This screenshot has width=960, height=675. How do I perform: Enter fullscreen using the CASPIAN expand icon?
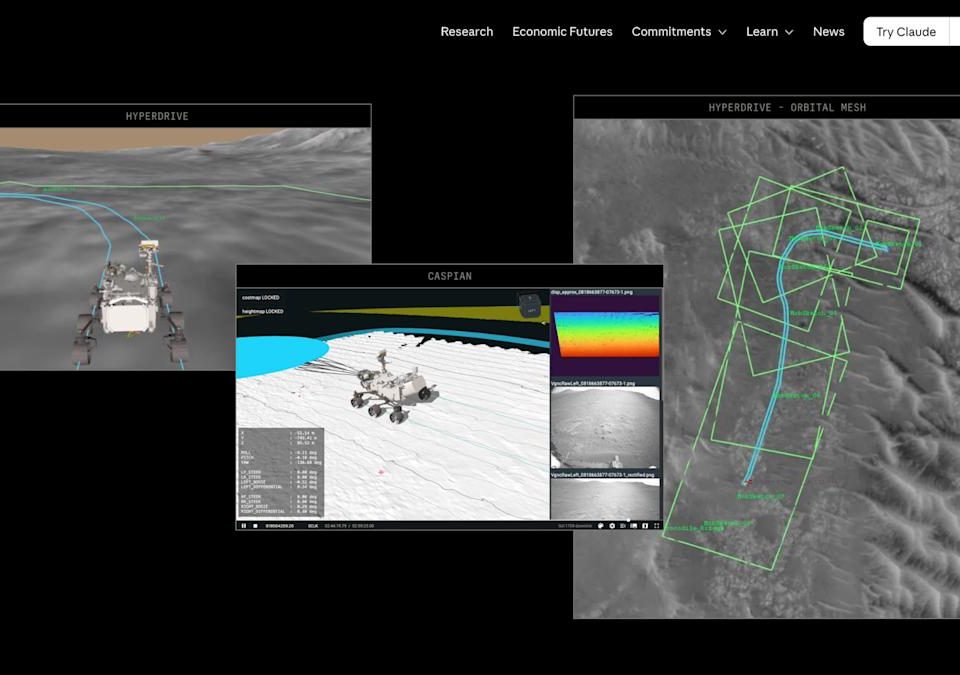656,525
